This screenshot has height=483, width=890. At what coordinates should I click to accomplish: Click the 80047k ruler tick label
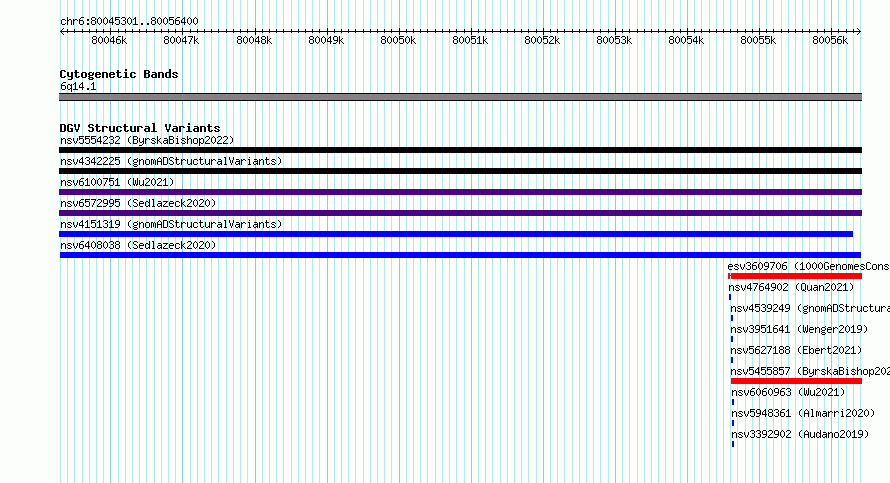[x=181, y=40]
